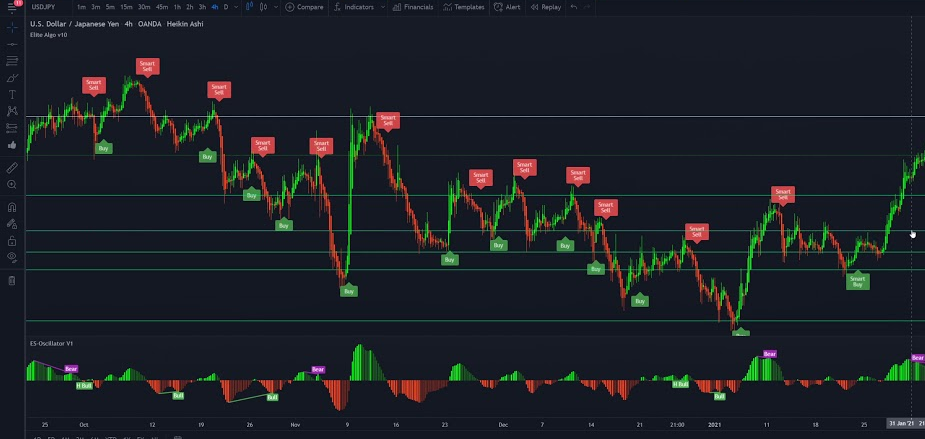
Task: Open the Financials menu
Action: [x=413, y=7]
